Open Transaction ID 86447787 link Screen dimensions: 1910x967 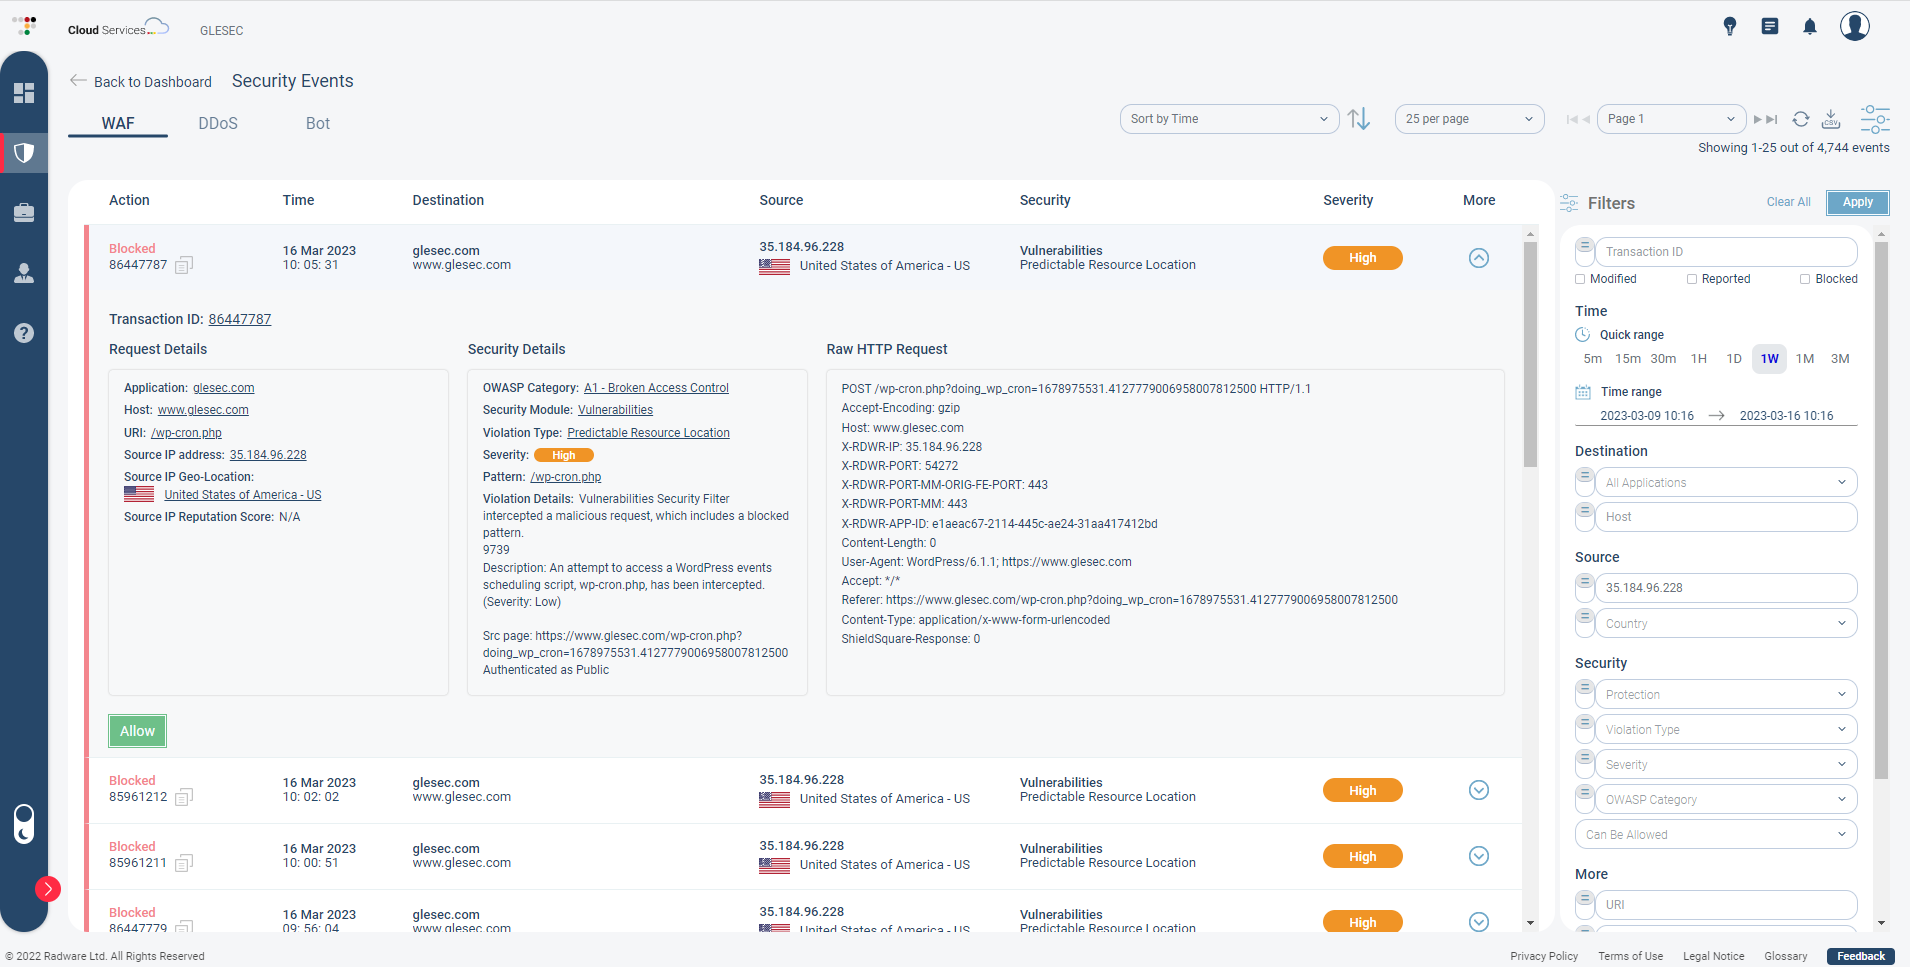(240, 319)
